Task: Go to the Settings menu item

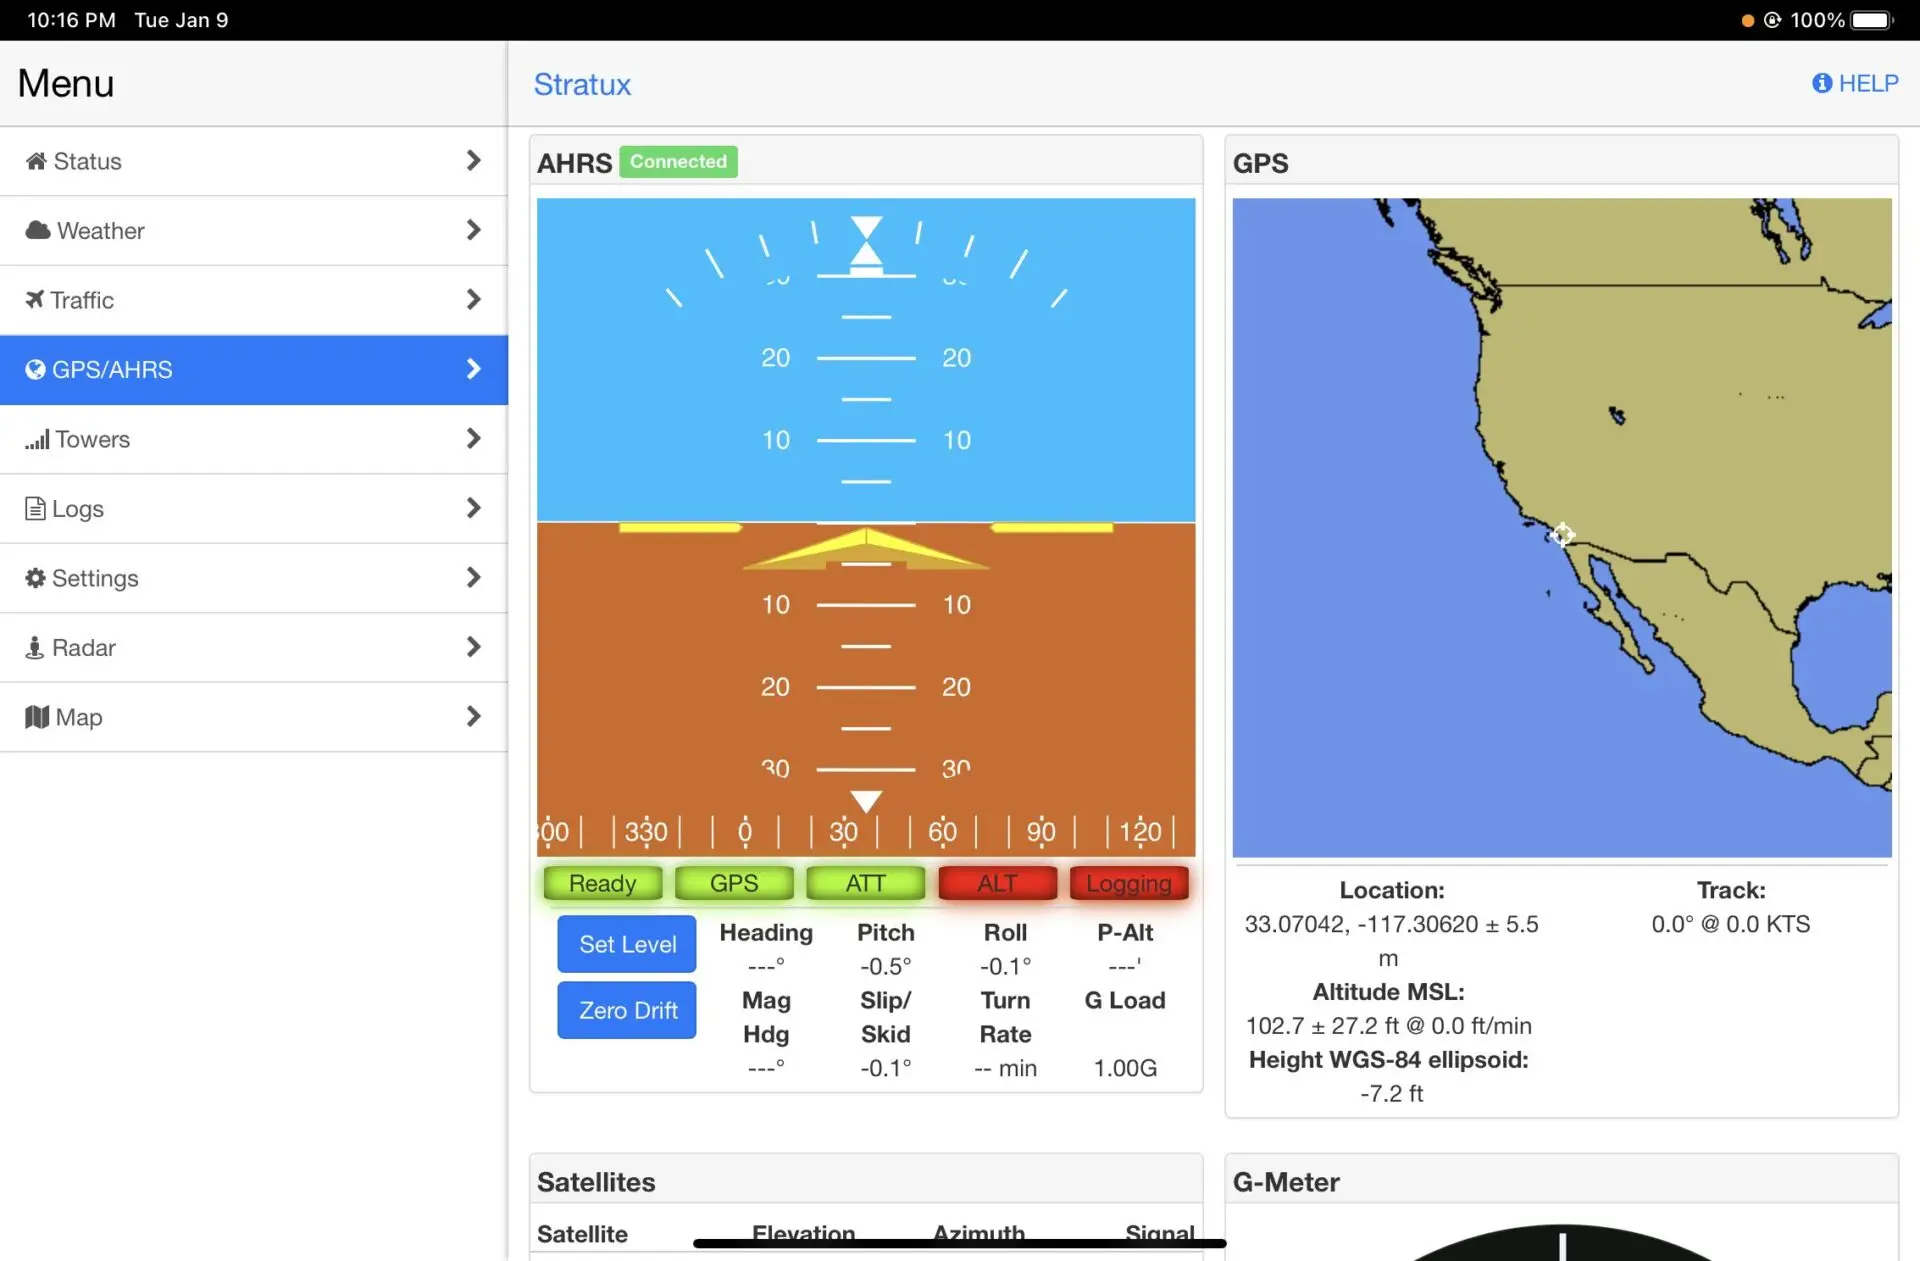Action: (x=254, y=578)
